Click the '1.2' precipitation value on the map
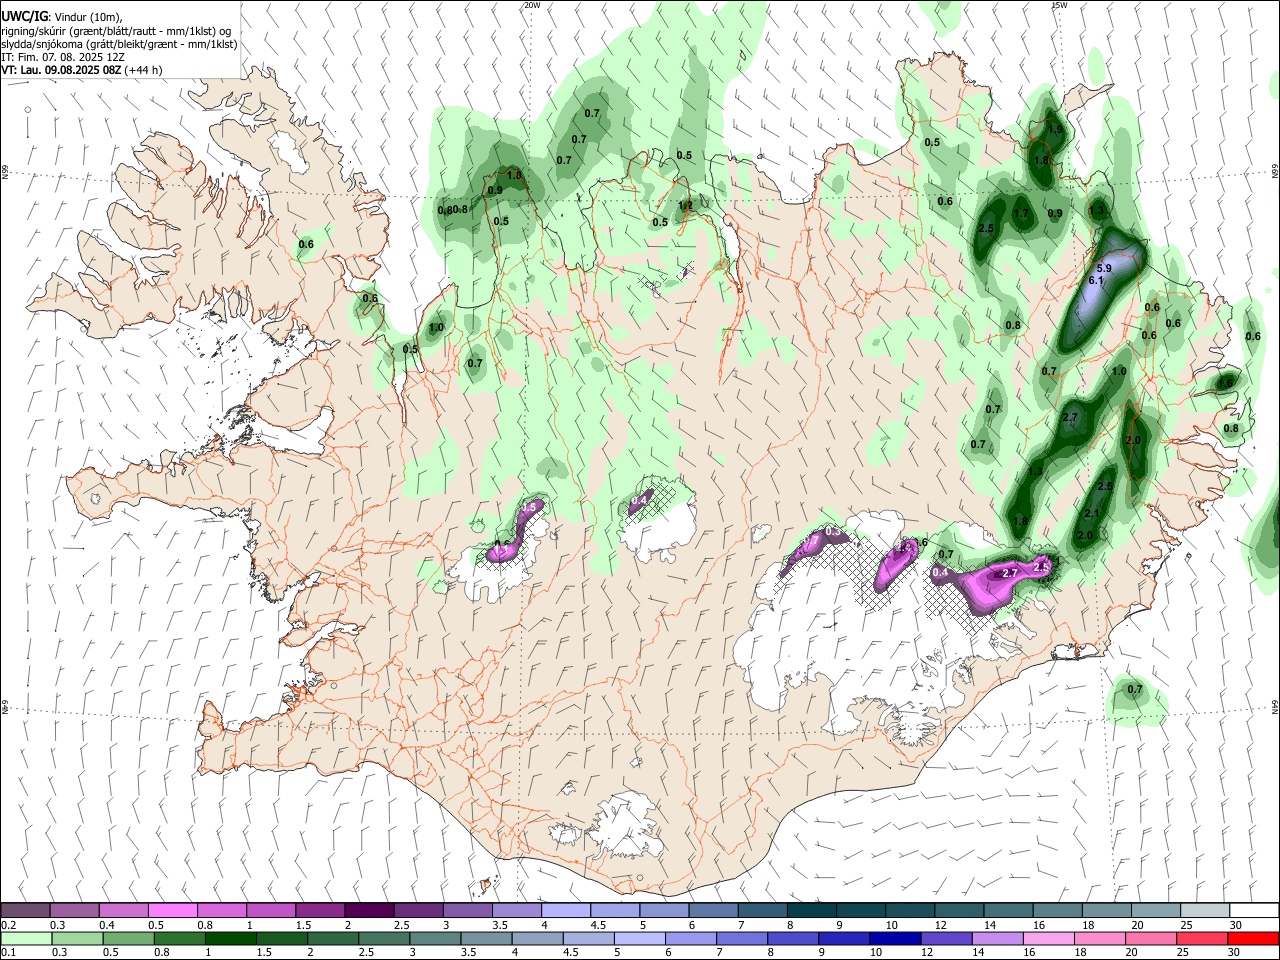The width and height of the screenshot is (1280, 960). coord(686,205)
